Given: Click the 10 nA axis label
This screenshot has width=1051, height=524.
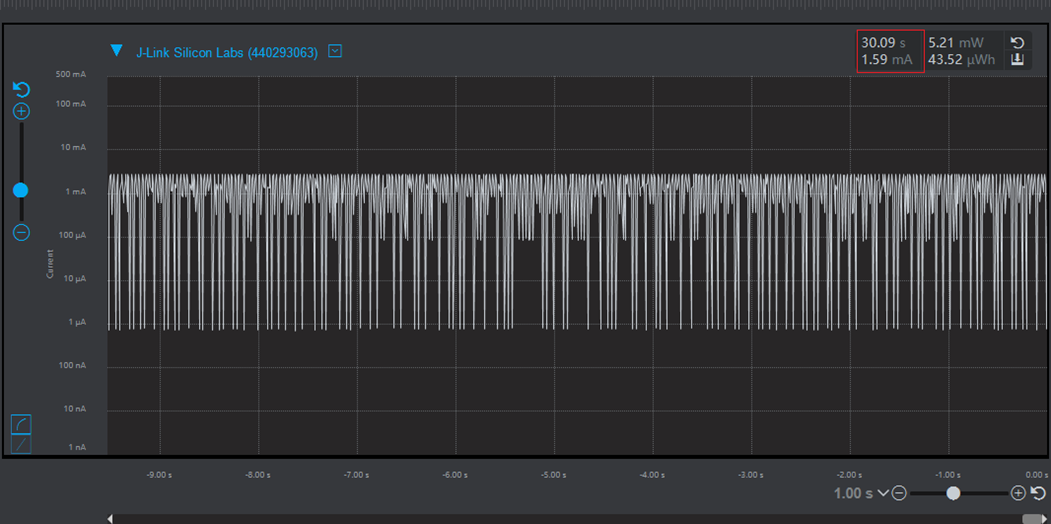Looking at the screenshot, I should click(73, 409).
